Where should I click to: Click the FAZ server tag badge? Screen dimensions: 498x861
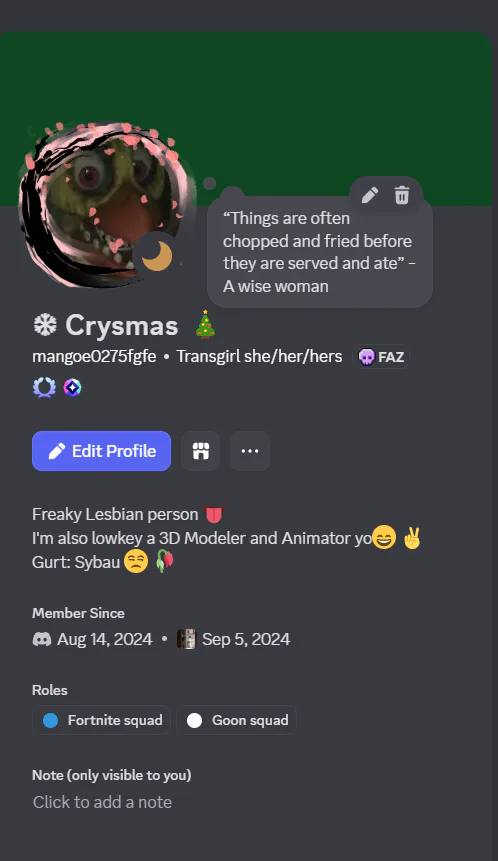(381, 357)
